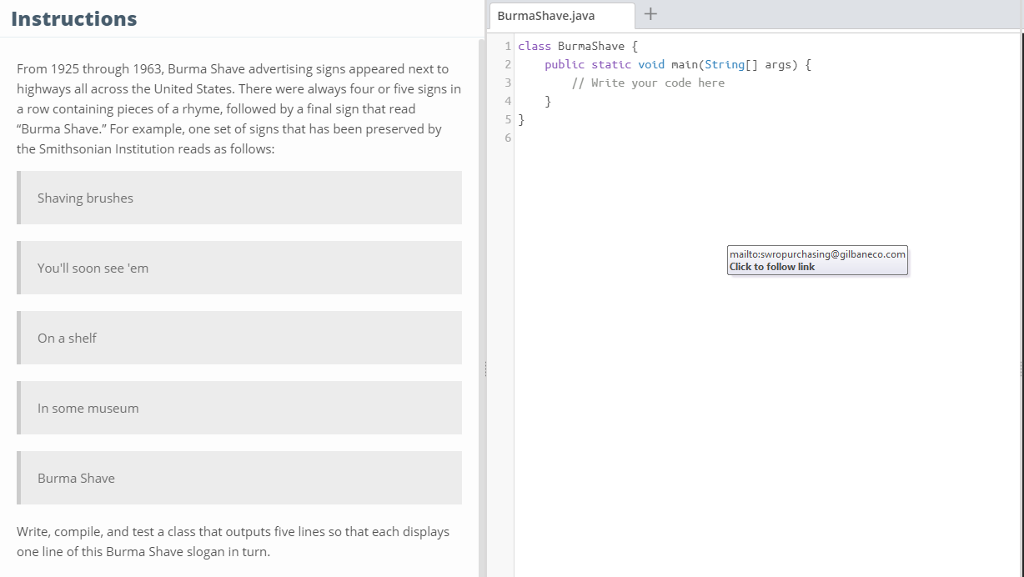Click the 'On a shelf' sign box
1024x577 pixels.
pos(237,337)
